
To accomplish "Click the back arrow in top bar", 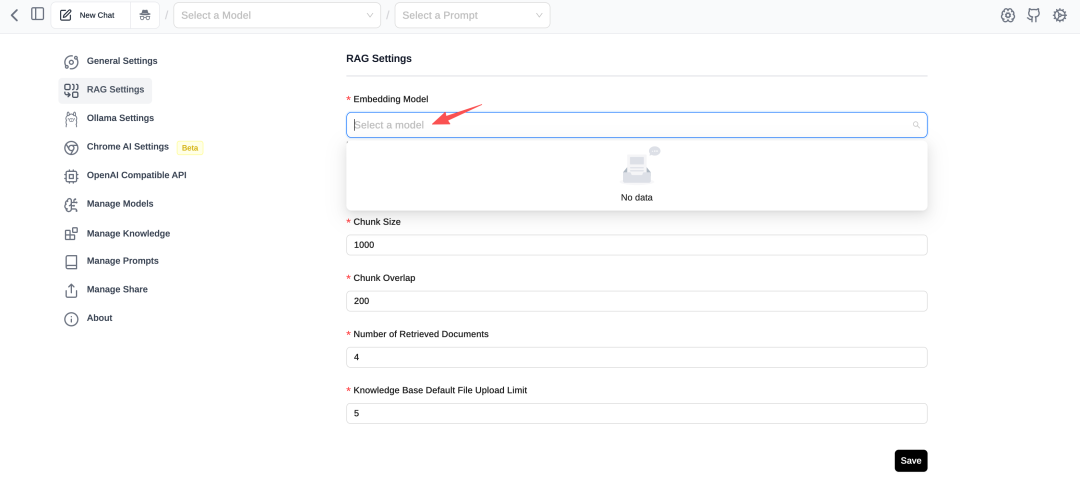I will click(x=14, y=15).
